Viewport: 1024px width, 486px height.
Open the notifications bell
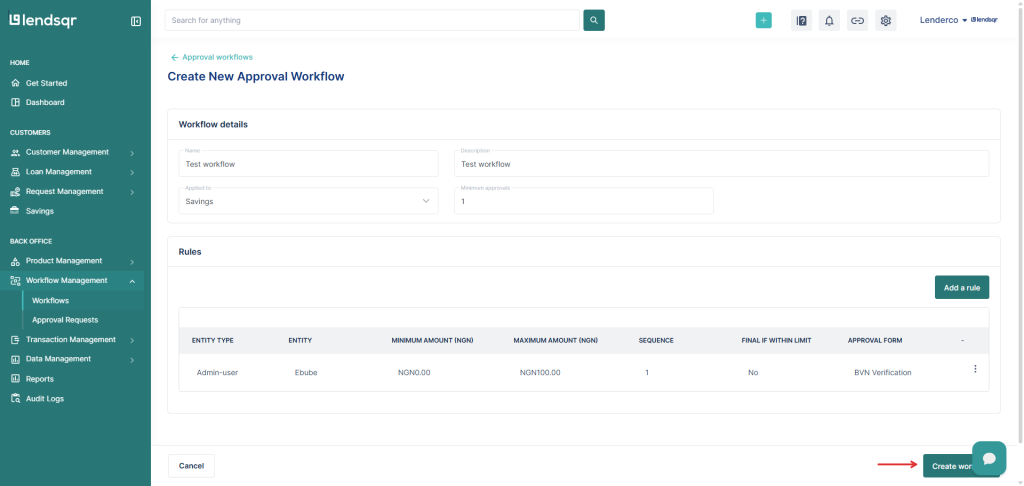[829, 20]
